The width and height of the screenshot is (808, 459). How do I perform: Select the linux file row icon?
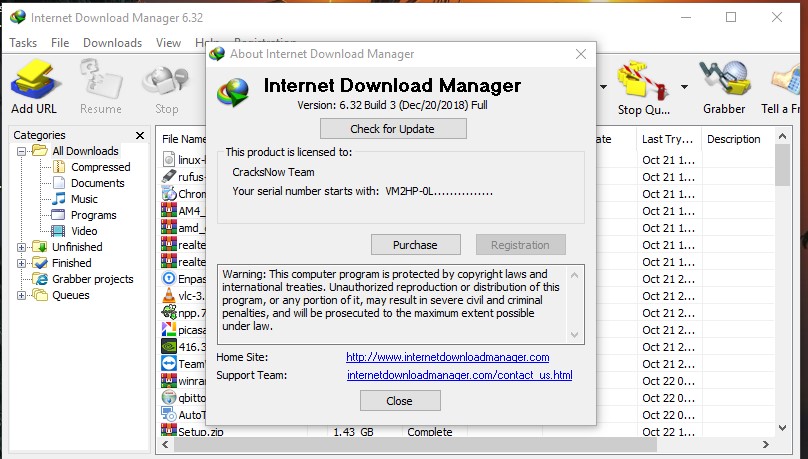[x=169, y=160]
